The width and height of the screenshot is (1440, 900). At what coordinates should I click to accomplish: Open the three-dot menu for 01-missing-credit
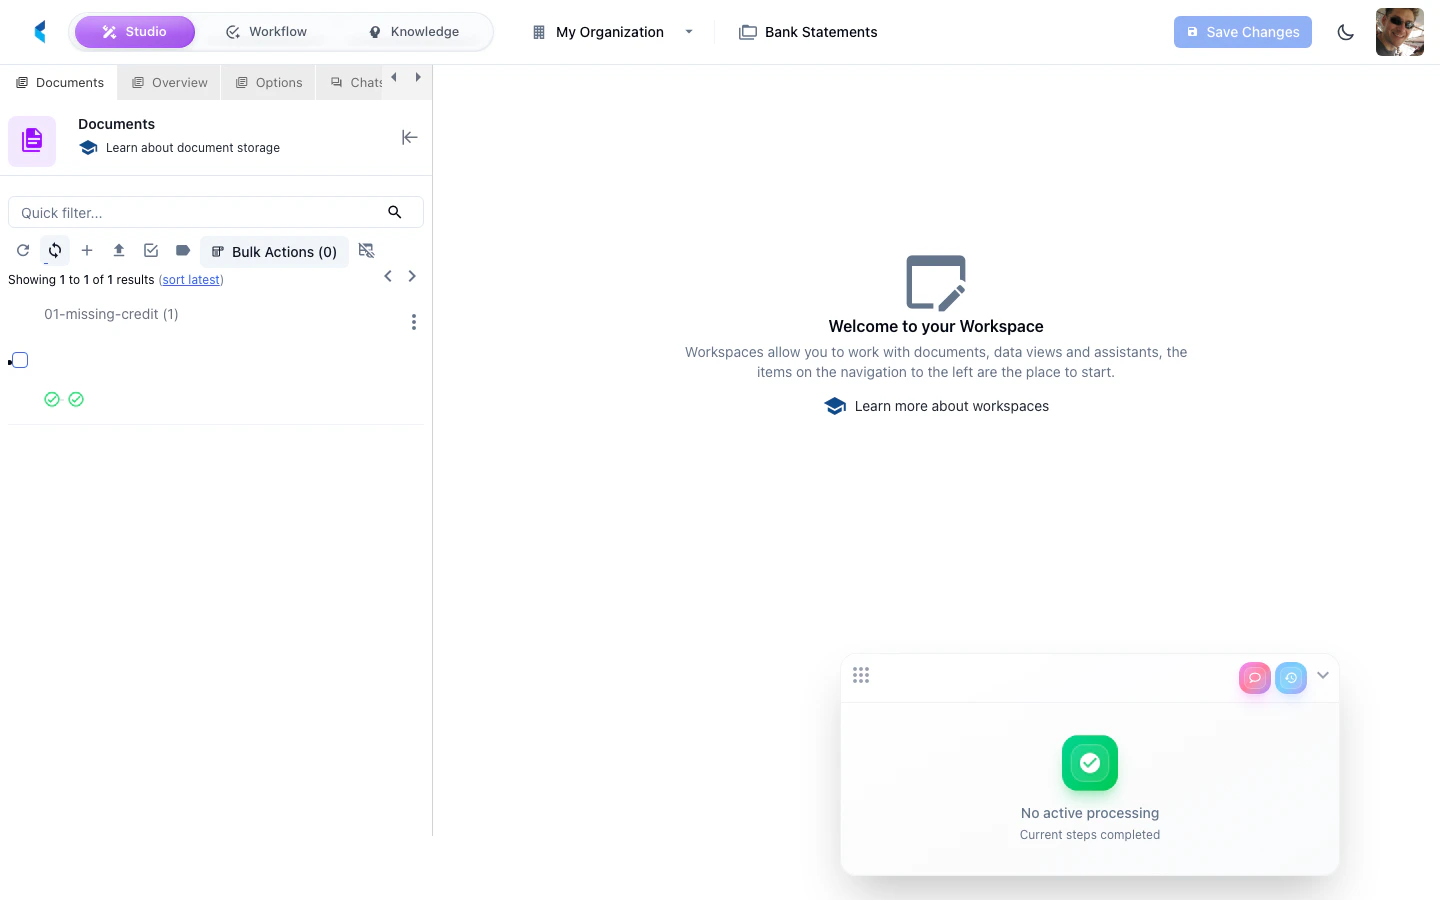tap(414, 321)
